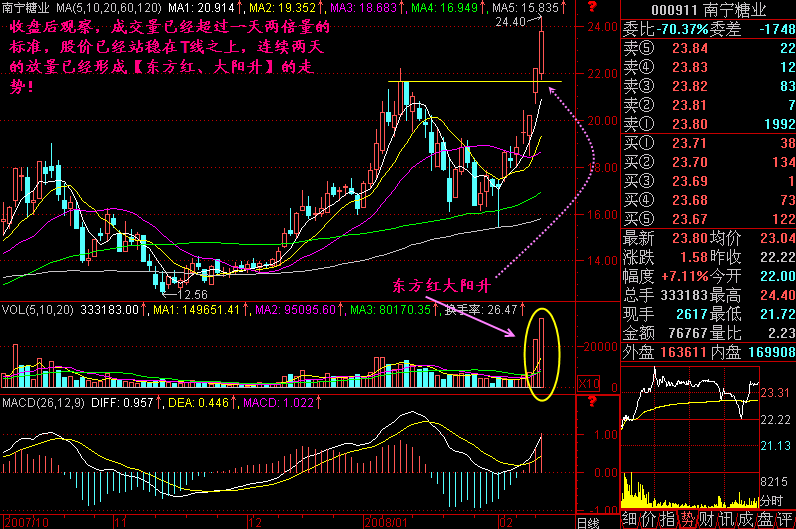The image size is (796, 529).
Task: Click the question mark icon in the MACD panel
Action: pyautogui.click(x=593, y=401)
